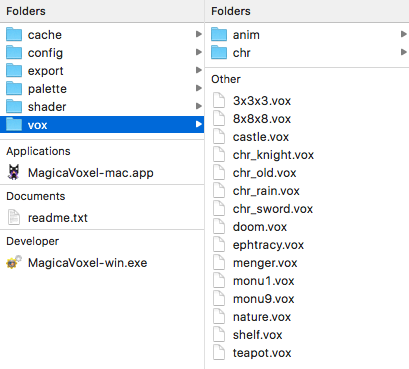Select the shader folder name
The height and width of the screenshot is (369, 409).
click(x=47, y=107)
